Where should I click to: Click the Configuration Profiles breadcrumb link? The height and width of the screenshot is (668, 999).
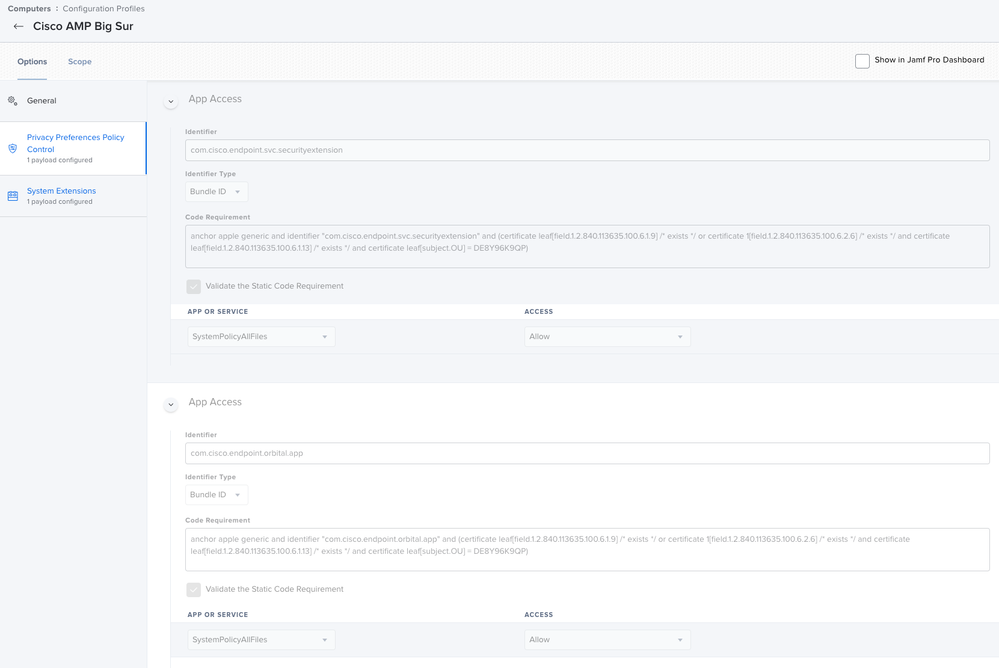point(103,9)
